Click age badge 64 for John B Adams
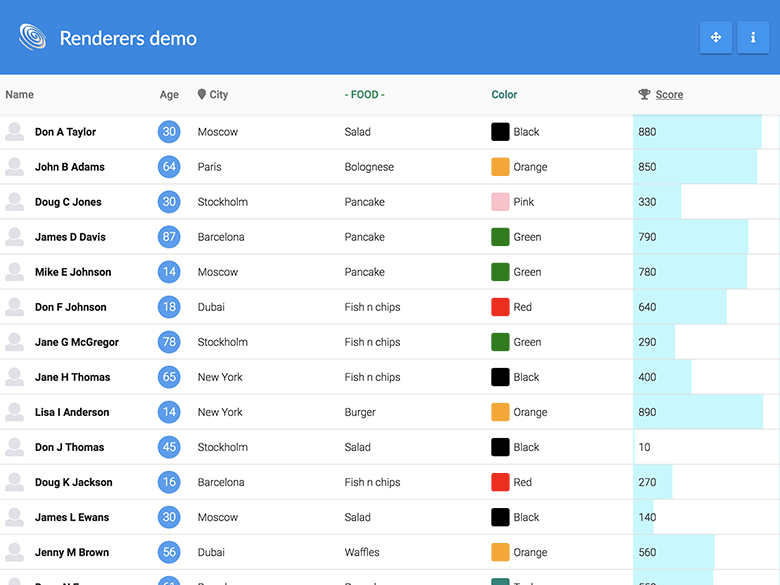 tap(169, 167)
